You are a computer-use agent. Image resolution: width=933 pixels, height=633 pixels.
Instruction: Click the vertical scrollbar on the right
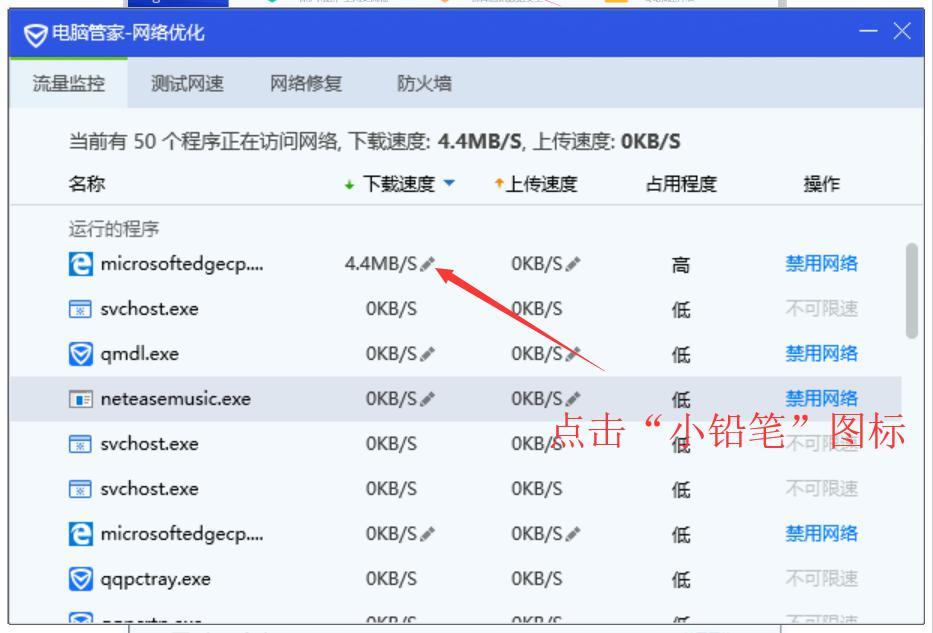(911, 290)
